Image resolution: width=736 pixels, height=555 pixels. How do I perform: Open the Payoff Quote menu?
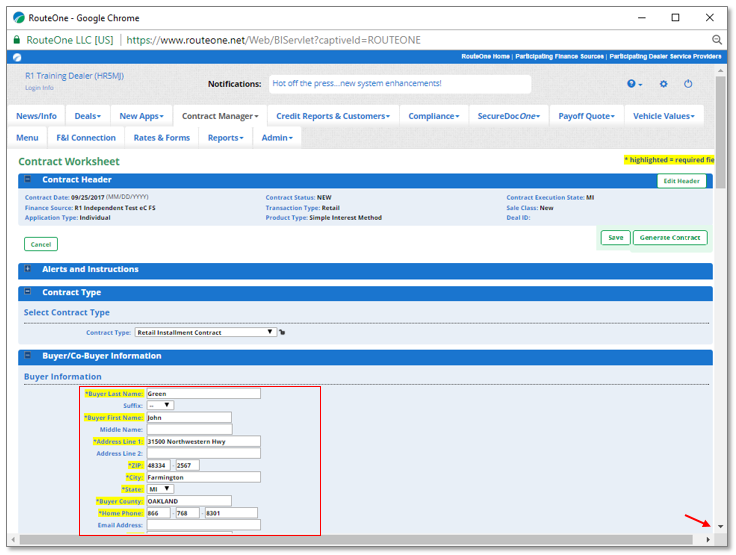tap(586, 116)
